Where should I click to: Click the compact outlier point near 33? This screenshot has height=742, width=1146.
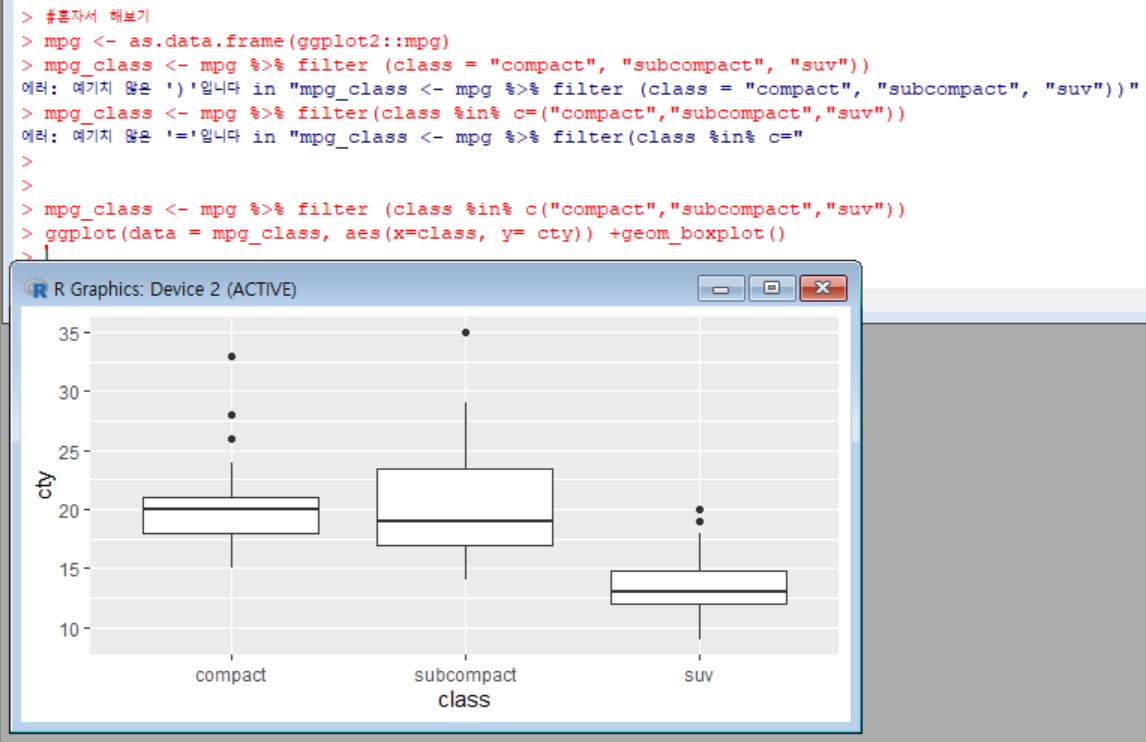click(x=232, y=357)
